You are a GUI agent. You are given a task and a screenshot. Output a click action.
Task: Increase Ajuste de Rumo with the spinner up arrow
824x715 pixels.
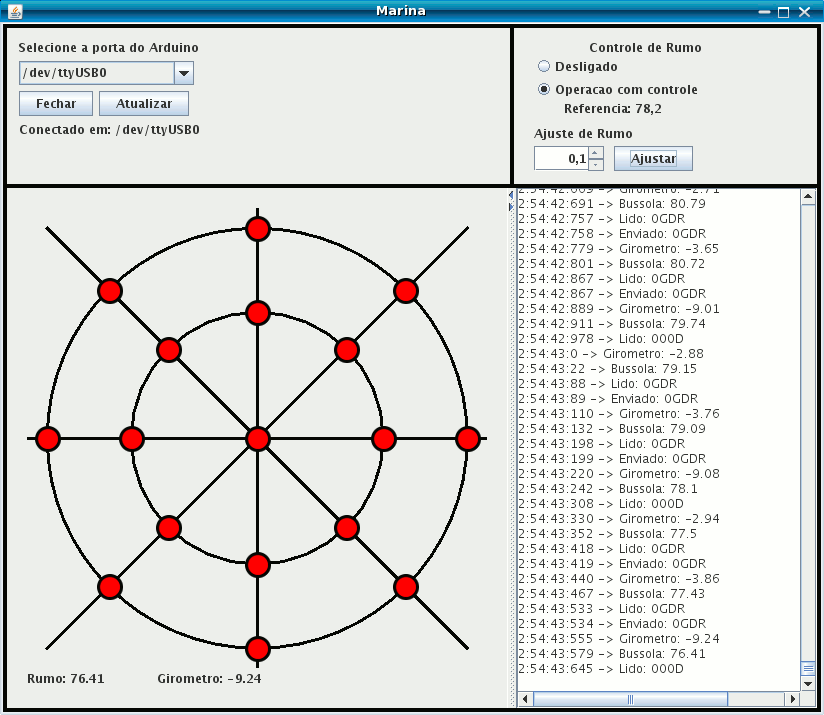tap(595, 153)
